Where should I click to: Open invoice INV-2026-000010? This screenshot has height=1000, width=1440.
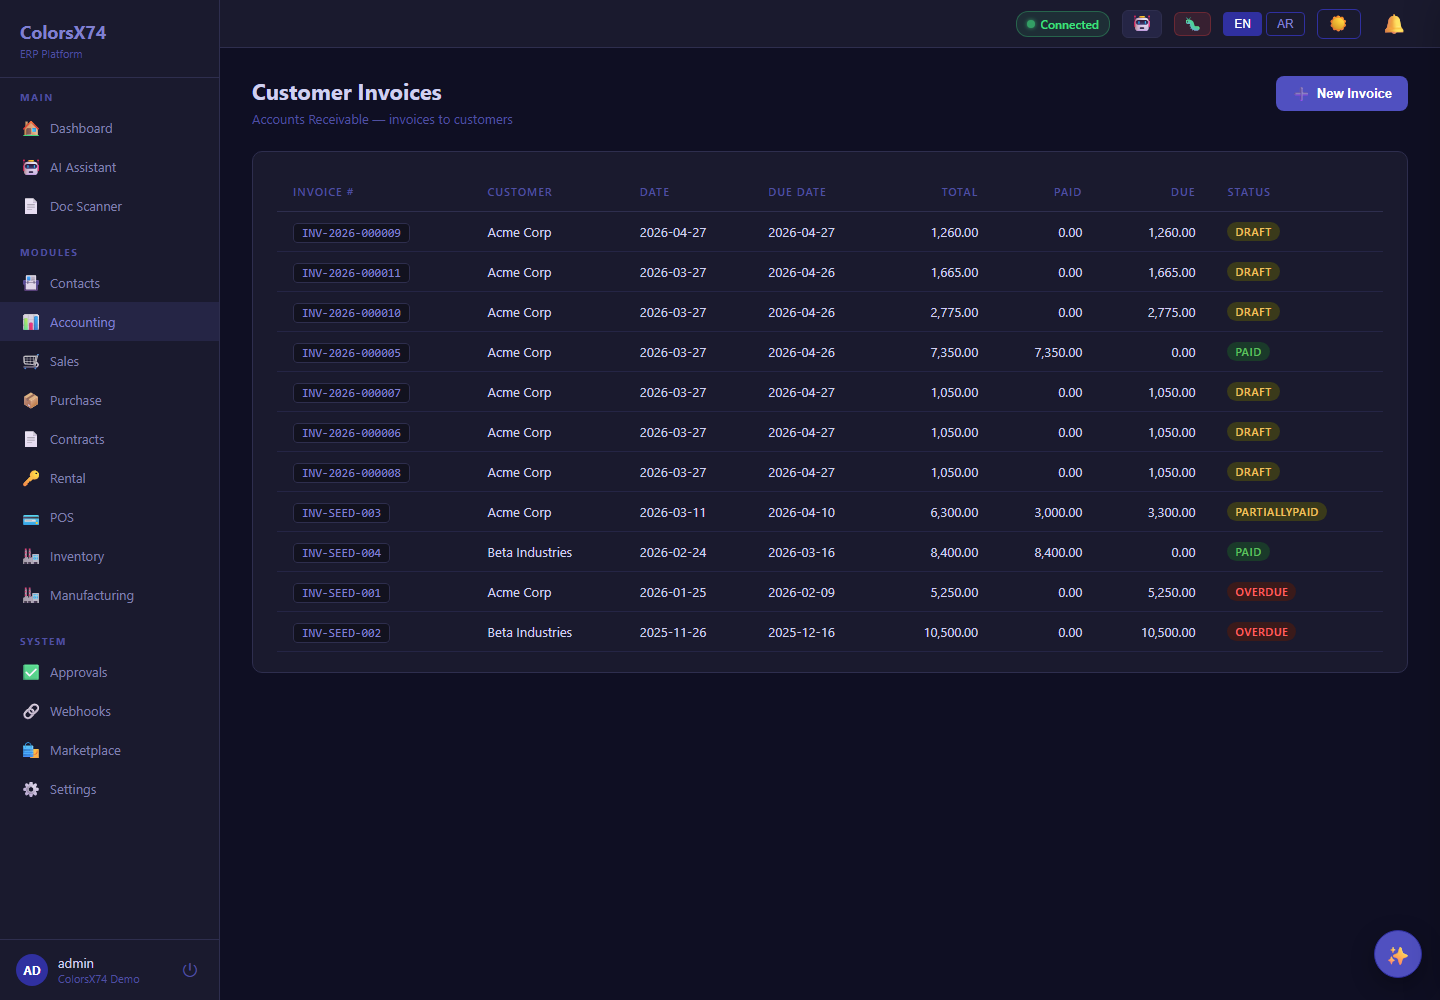click(351, 313)
